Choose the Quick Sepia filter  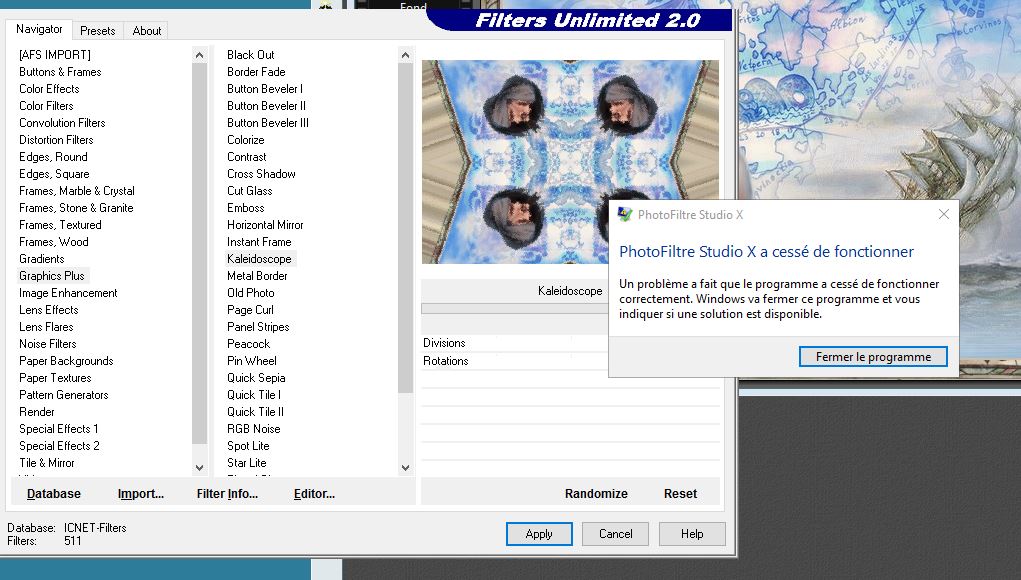coord(256,378)
